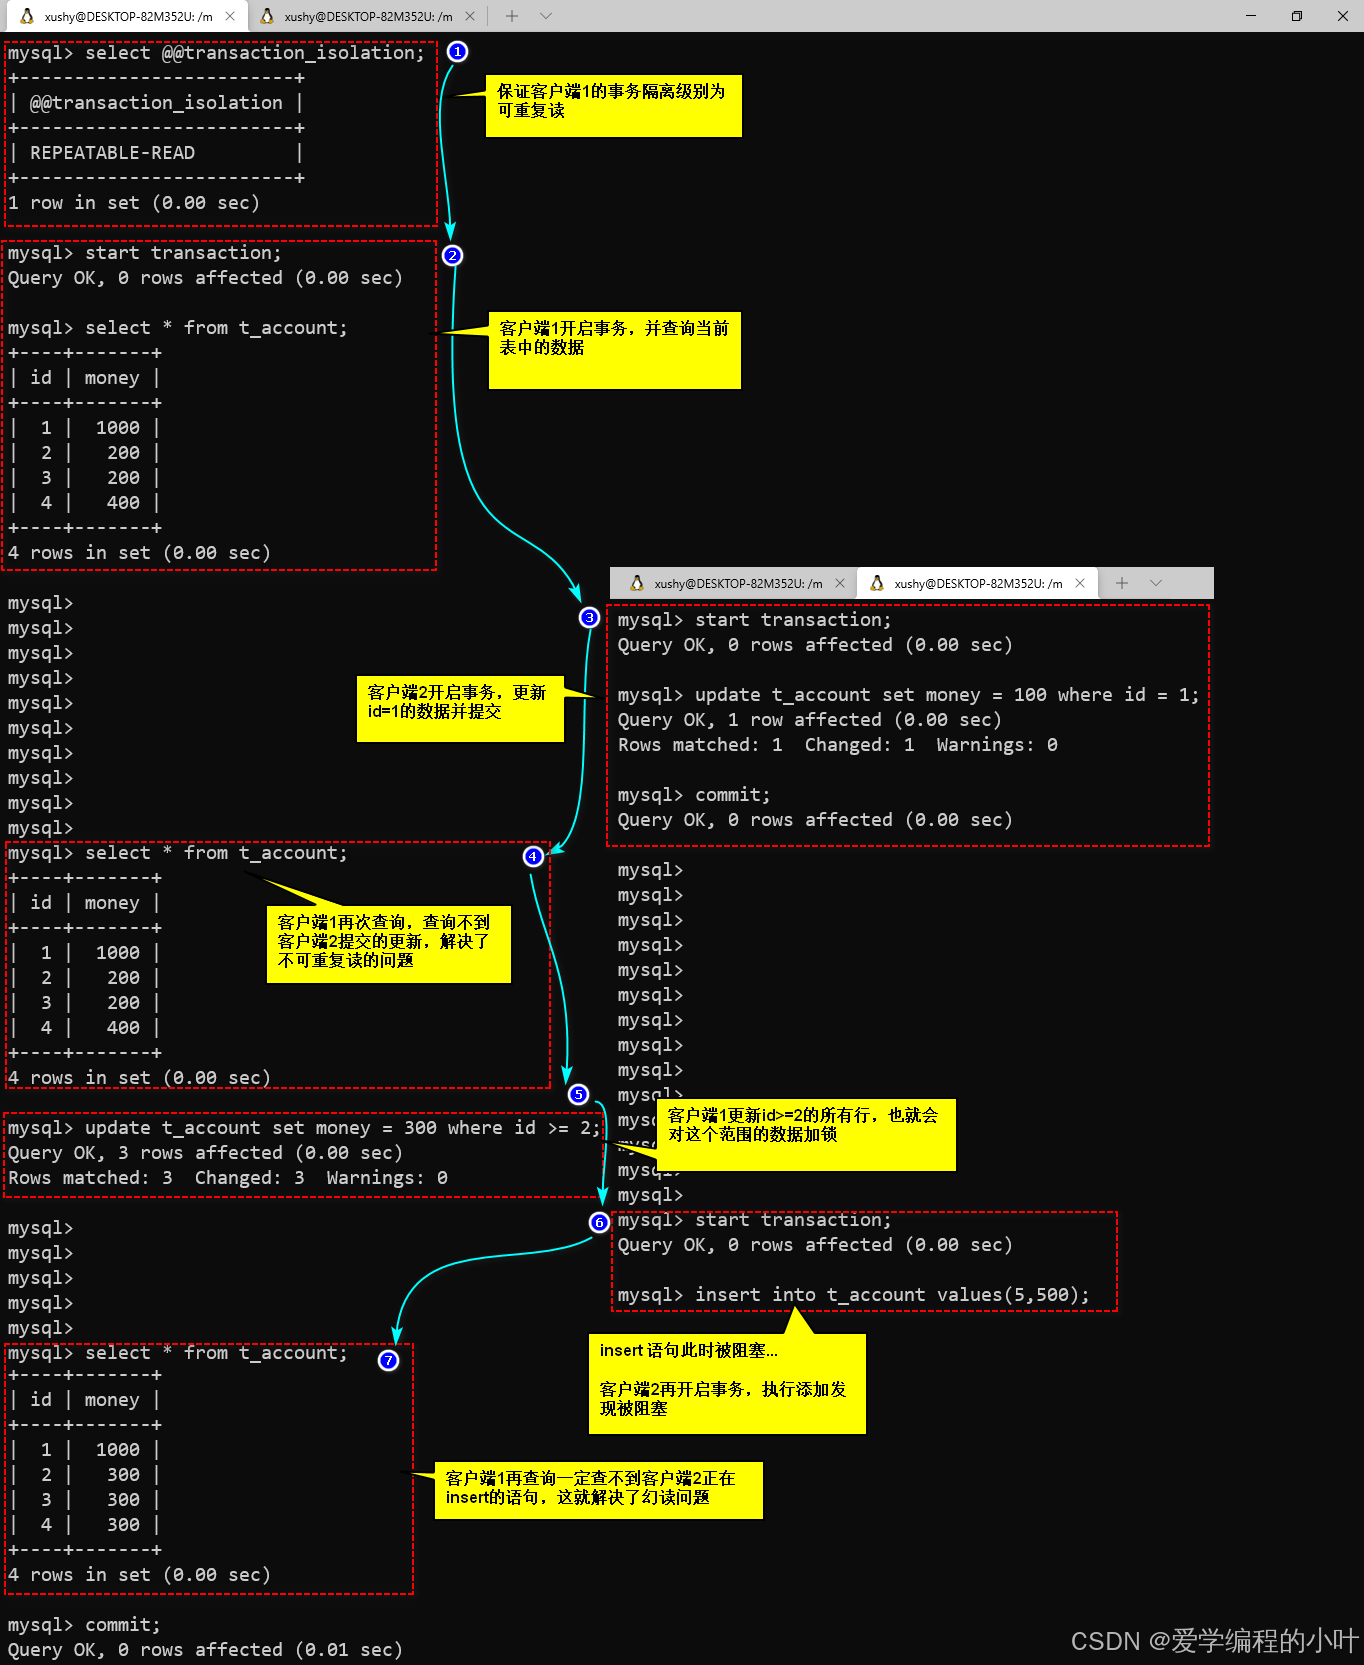Open a new tab with the top window plus button

tap(512, 16)
